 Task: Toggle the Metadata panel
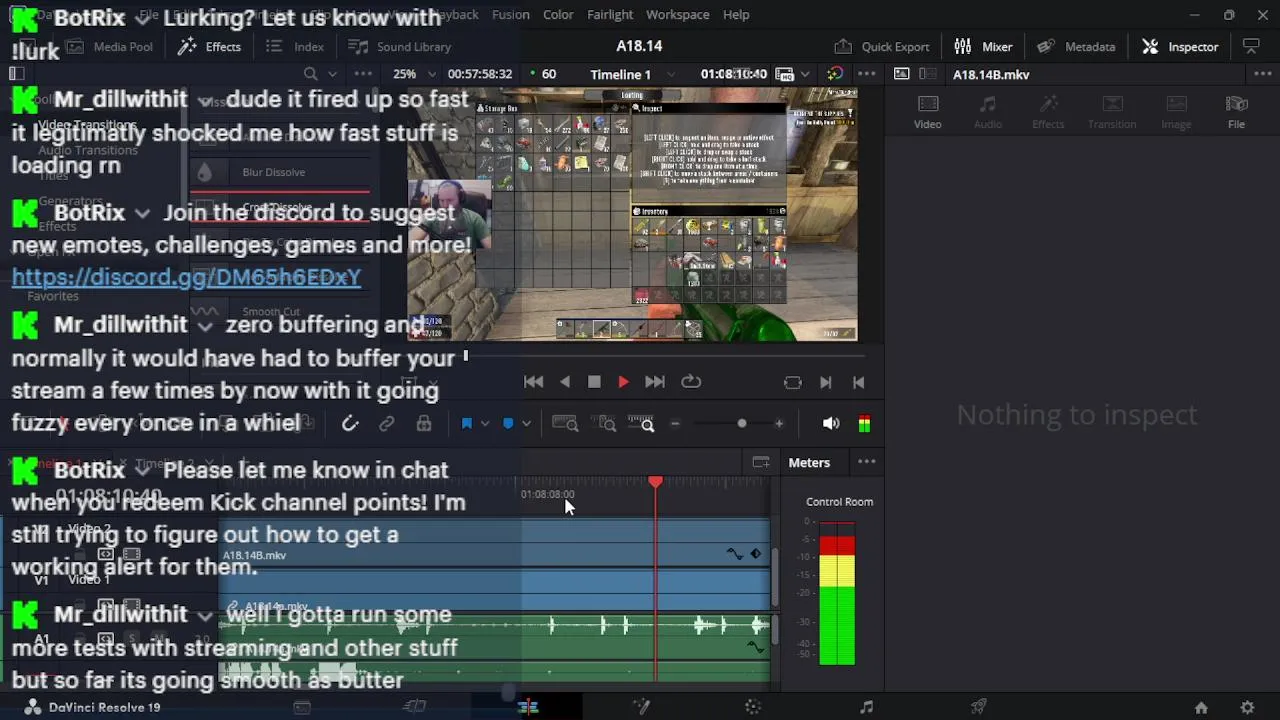click(x=1077, y=46)
